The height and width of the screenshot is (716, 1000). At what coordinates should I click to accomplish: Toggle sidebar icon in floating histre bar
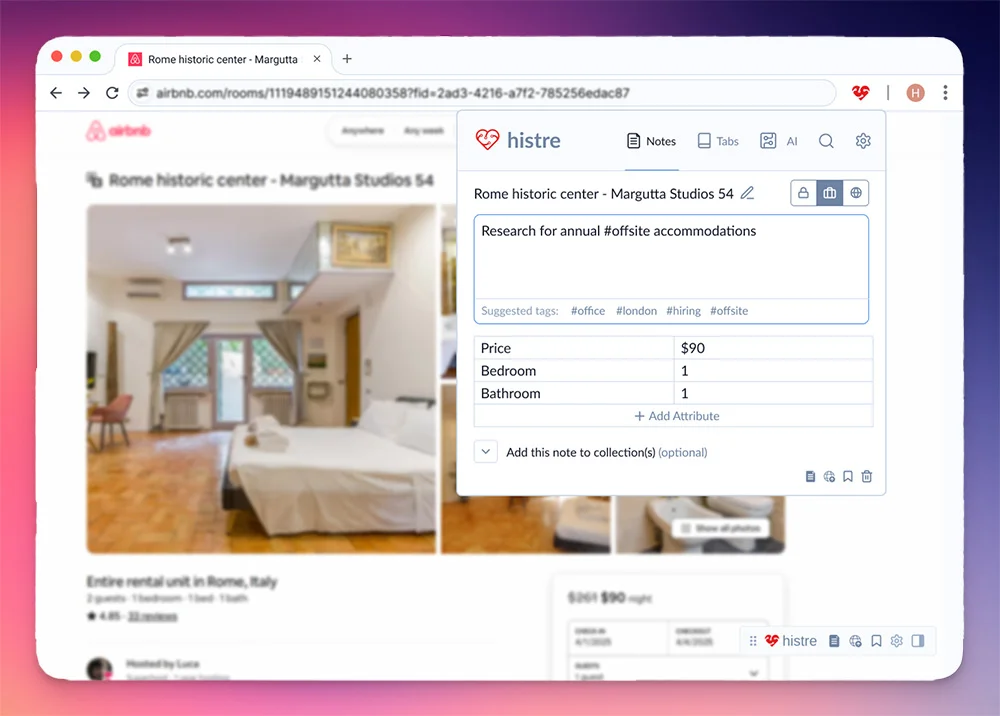coord(918,641)
